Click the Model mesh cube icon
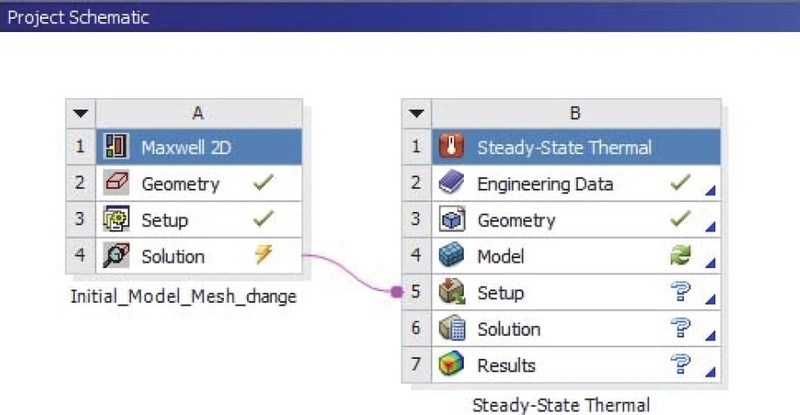 tap(451, 257)
